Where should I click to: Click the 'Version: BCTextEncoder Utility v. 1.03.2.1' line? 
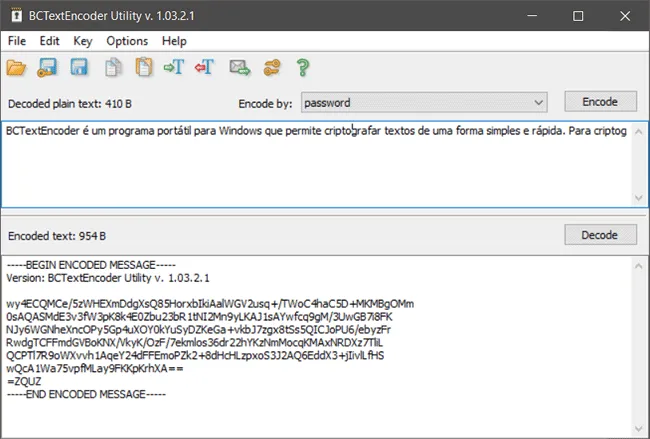coord(108,278)
